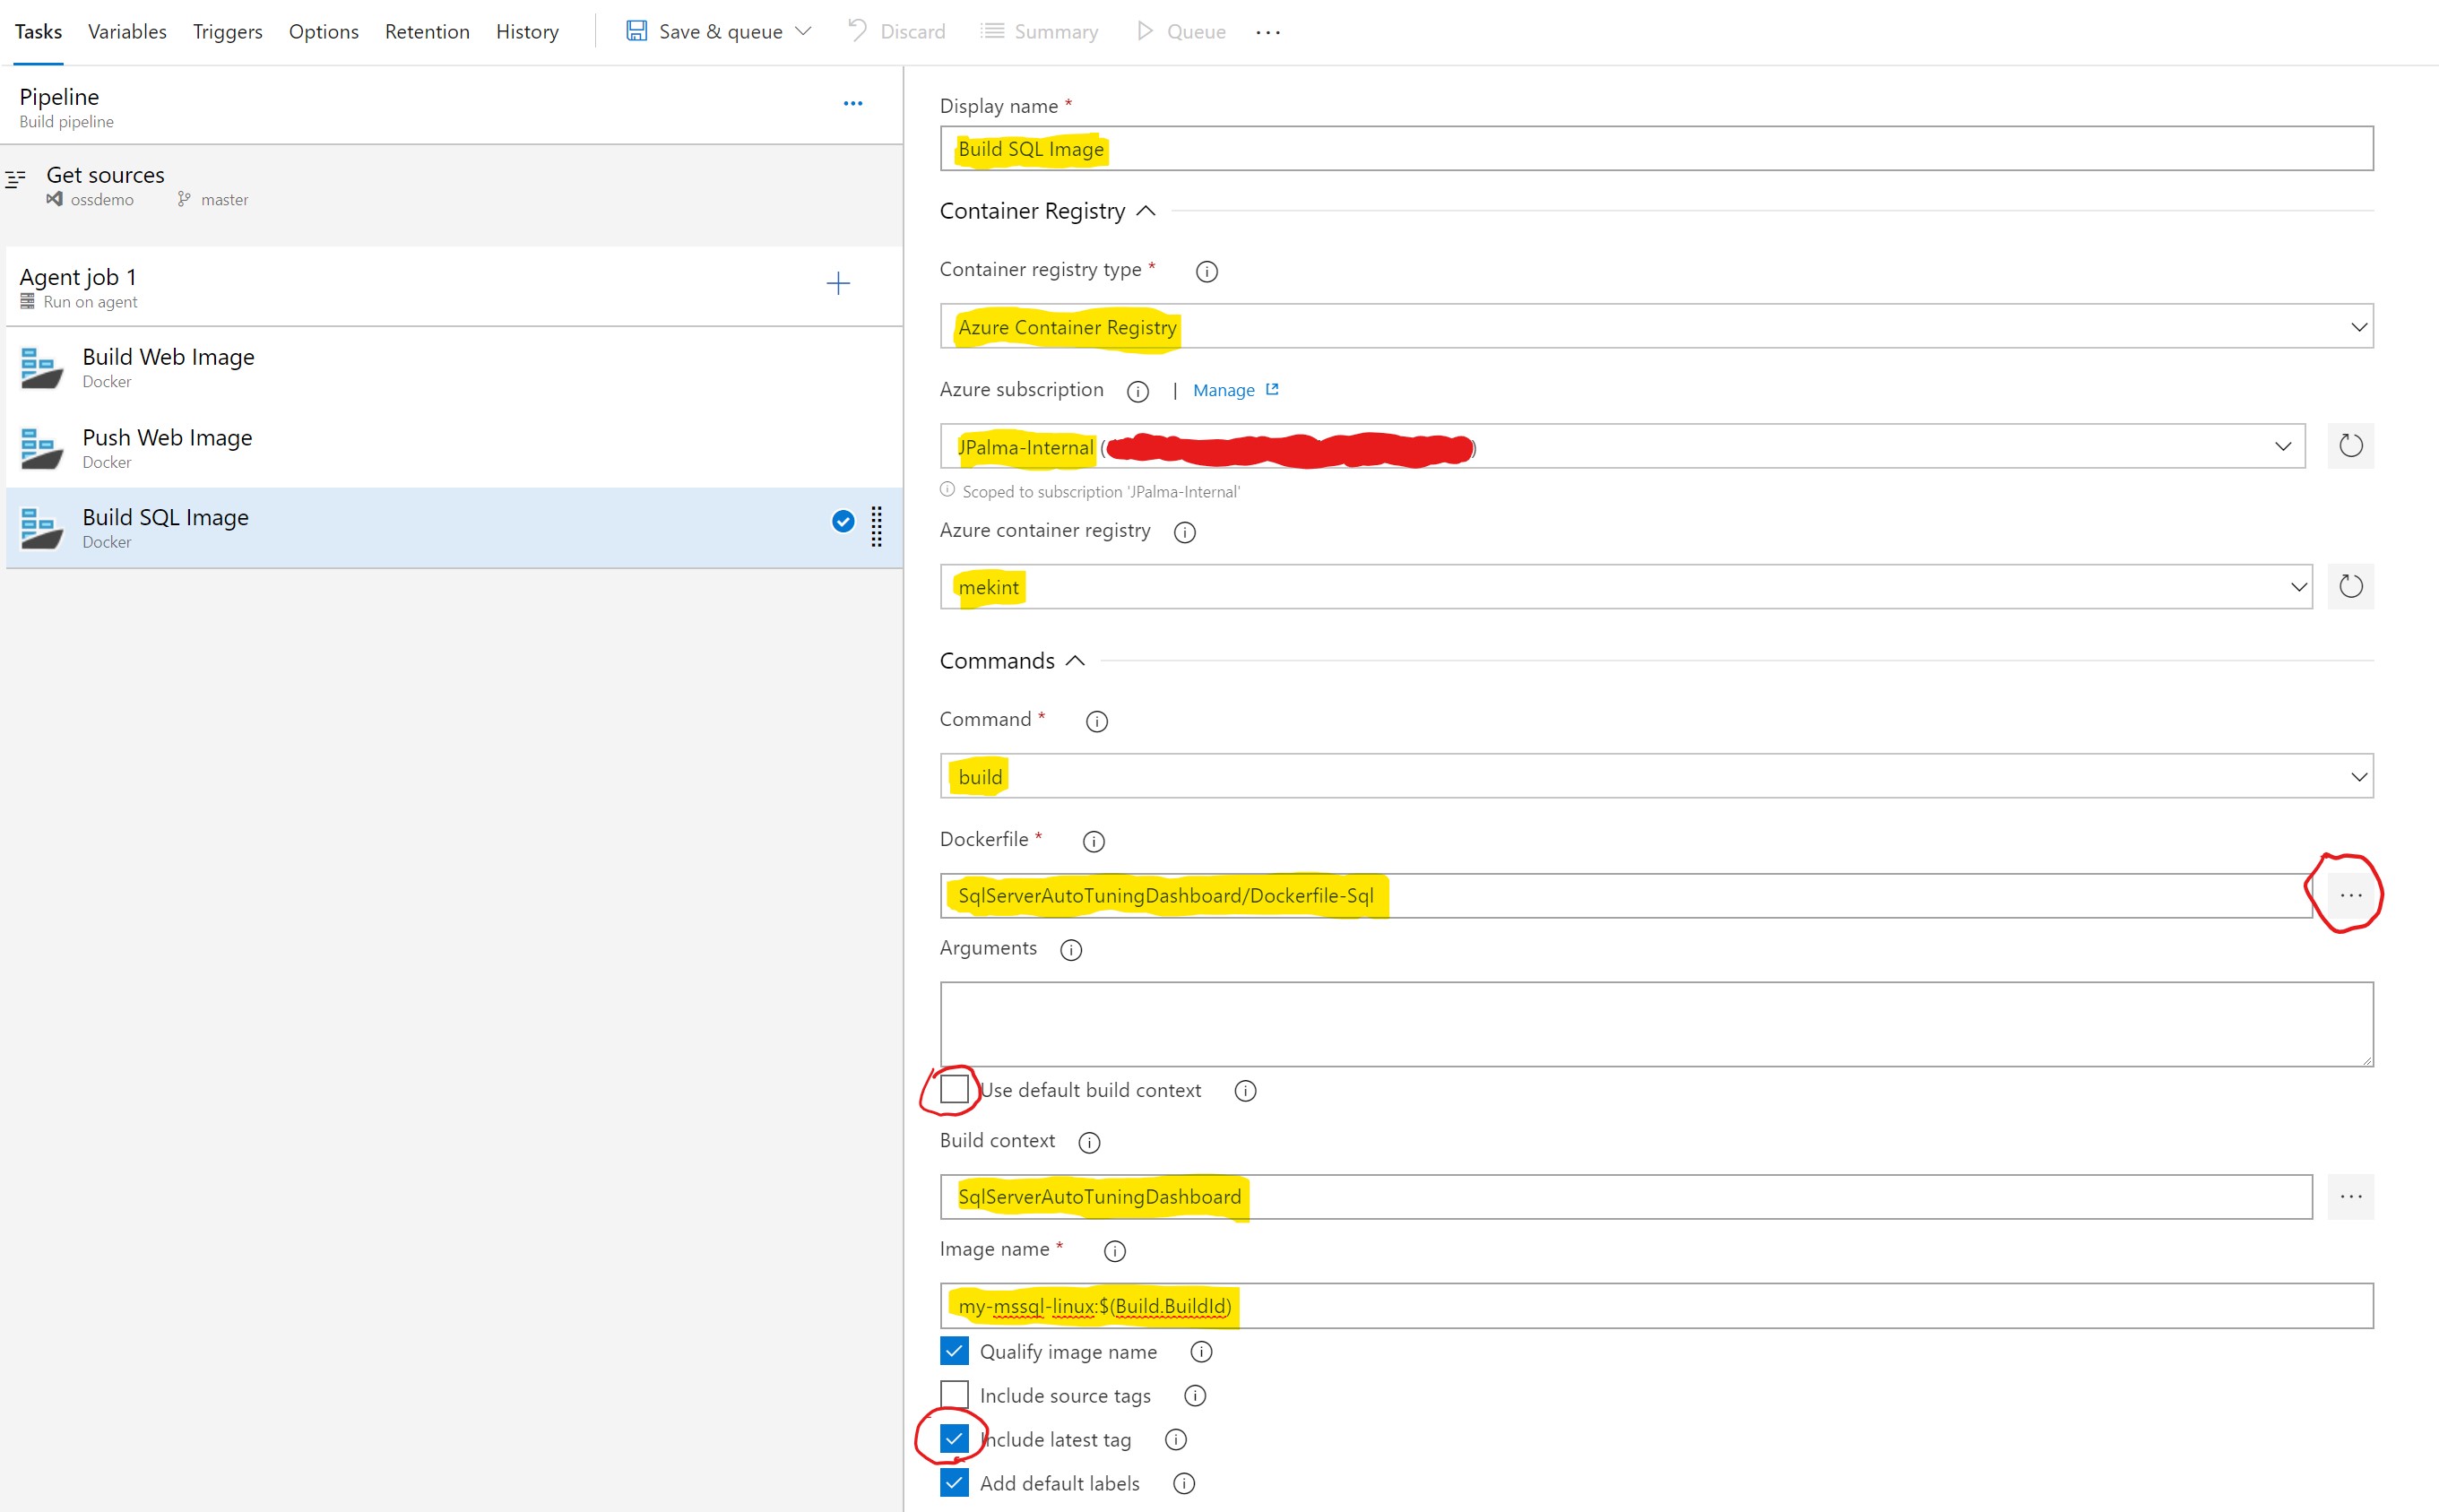Viewport: 2439px width, 1512px height.
Task: Click drag handle on Build SQL Image task
Action: click(x=876, y=525)
